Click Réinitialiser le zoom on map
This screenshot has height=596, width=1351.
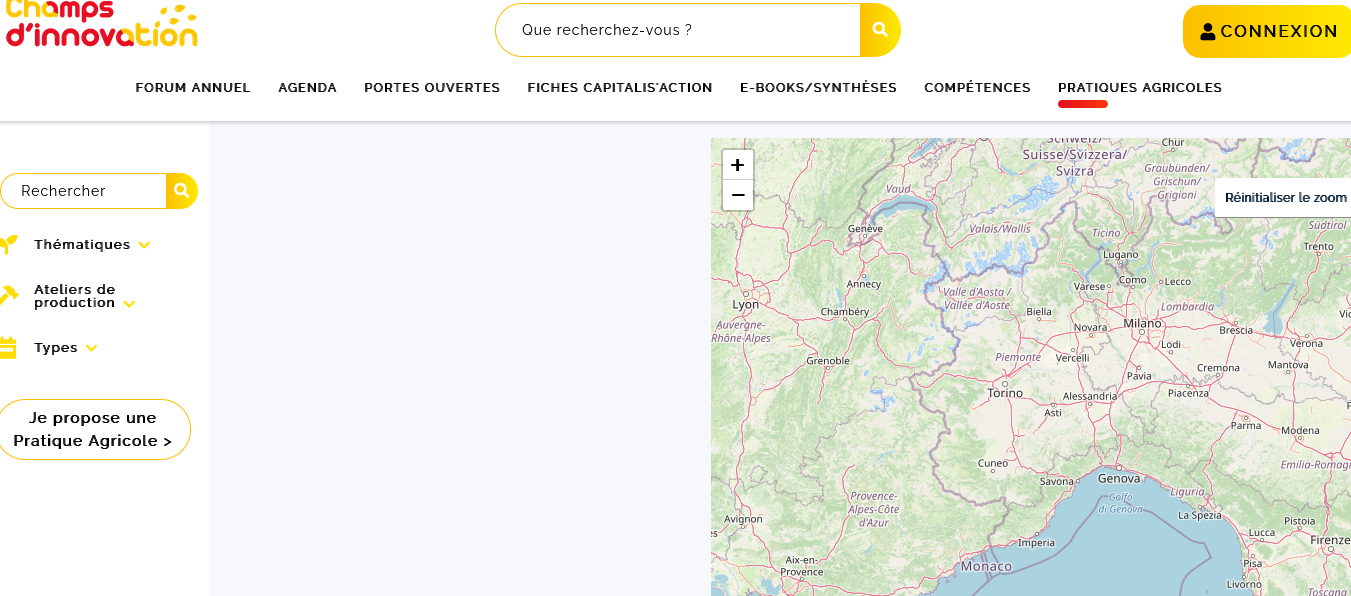point(1285,198)
